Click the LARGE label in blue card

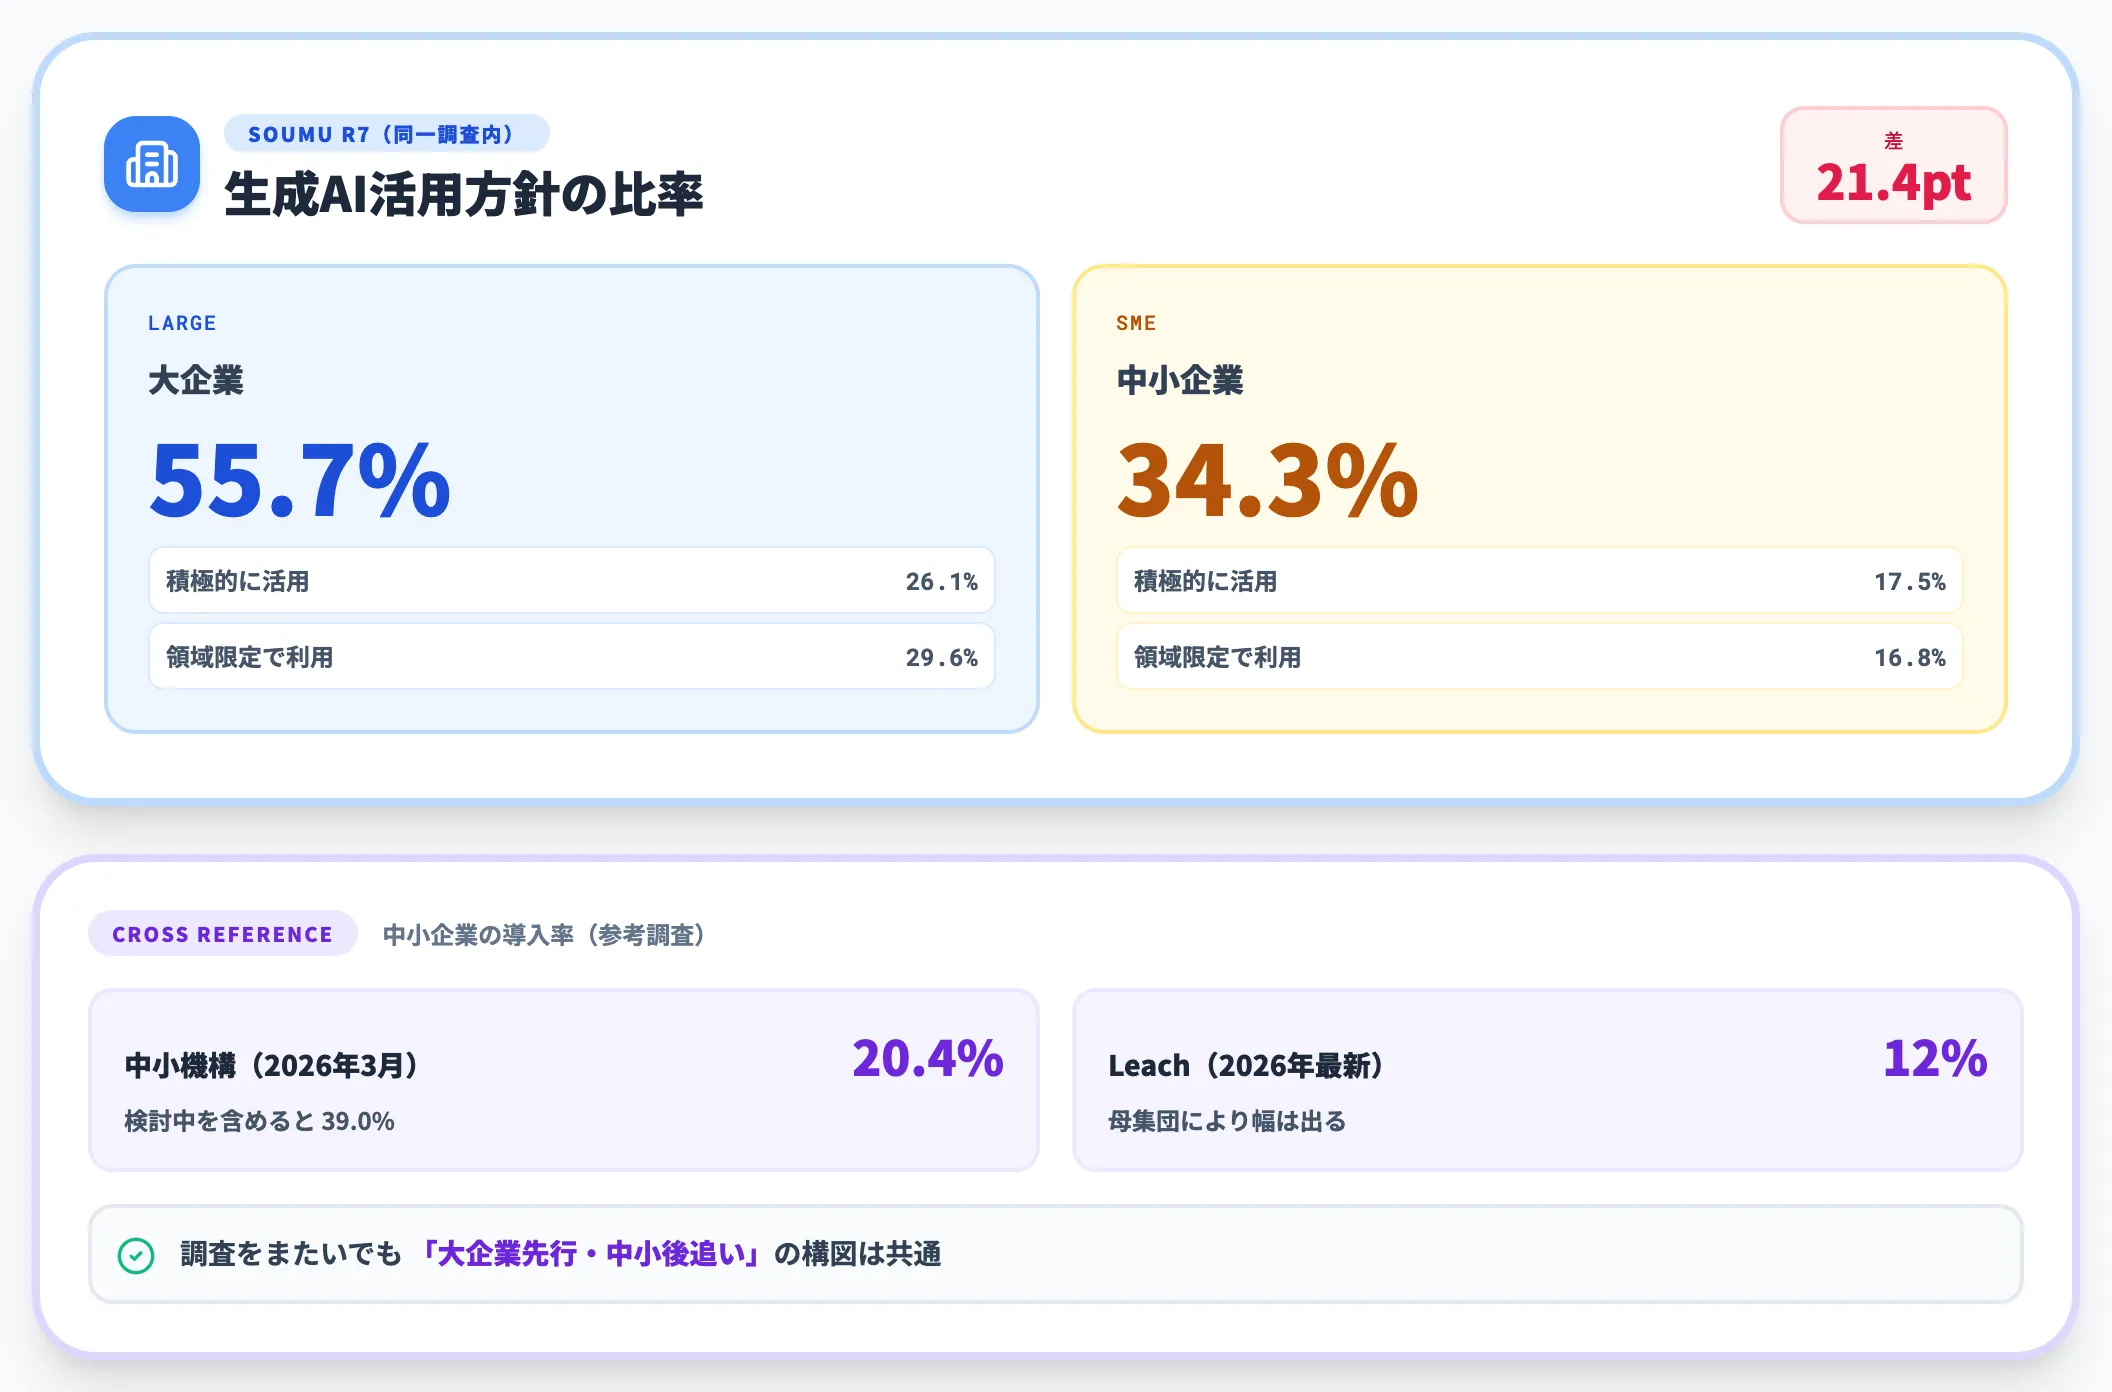pos(182,323)
